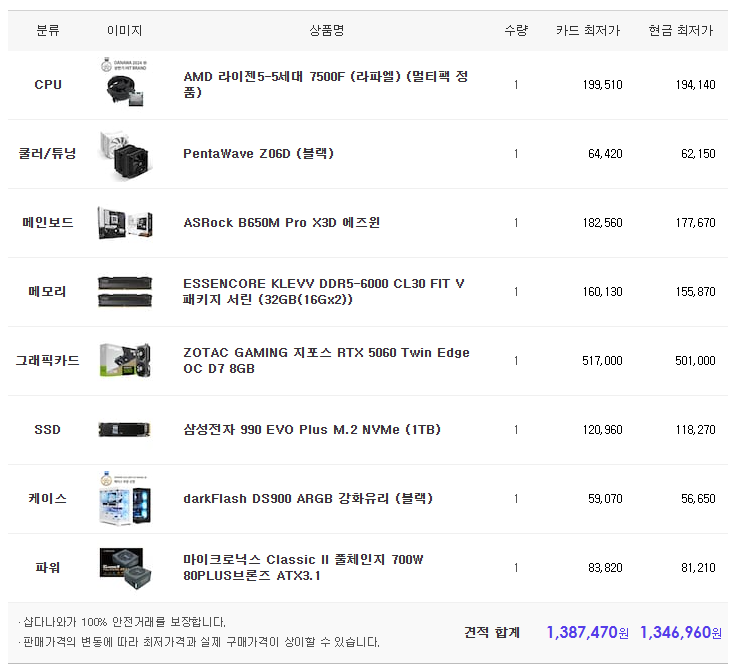Viewport: 731px width, 667px height.
Task: Click the PentaWave Z06D cooler image
Action: 124,154
